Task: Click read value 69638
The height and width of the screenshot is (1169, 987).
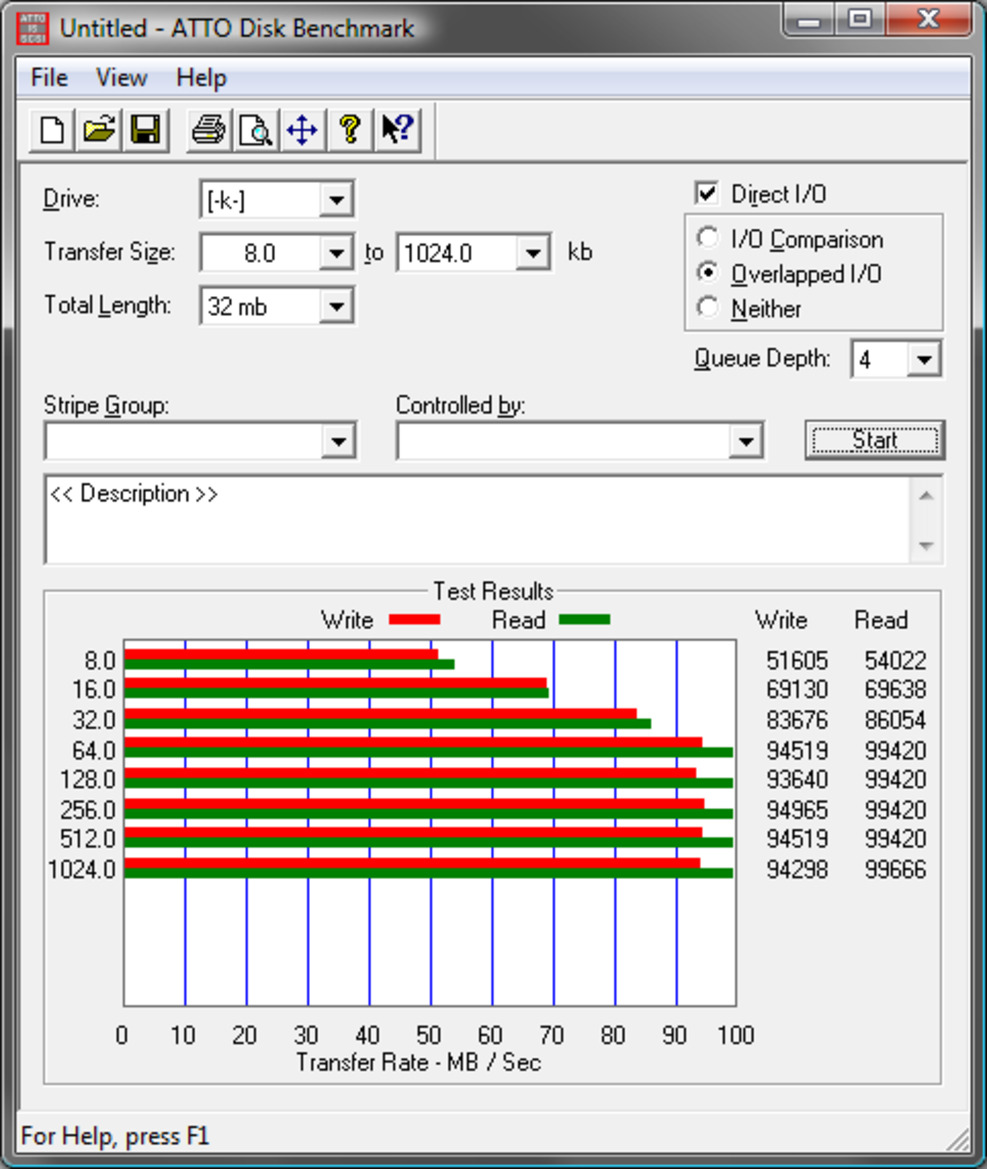Action: click(895, 690)
